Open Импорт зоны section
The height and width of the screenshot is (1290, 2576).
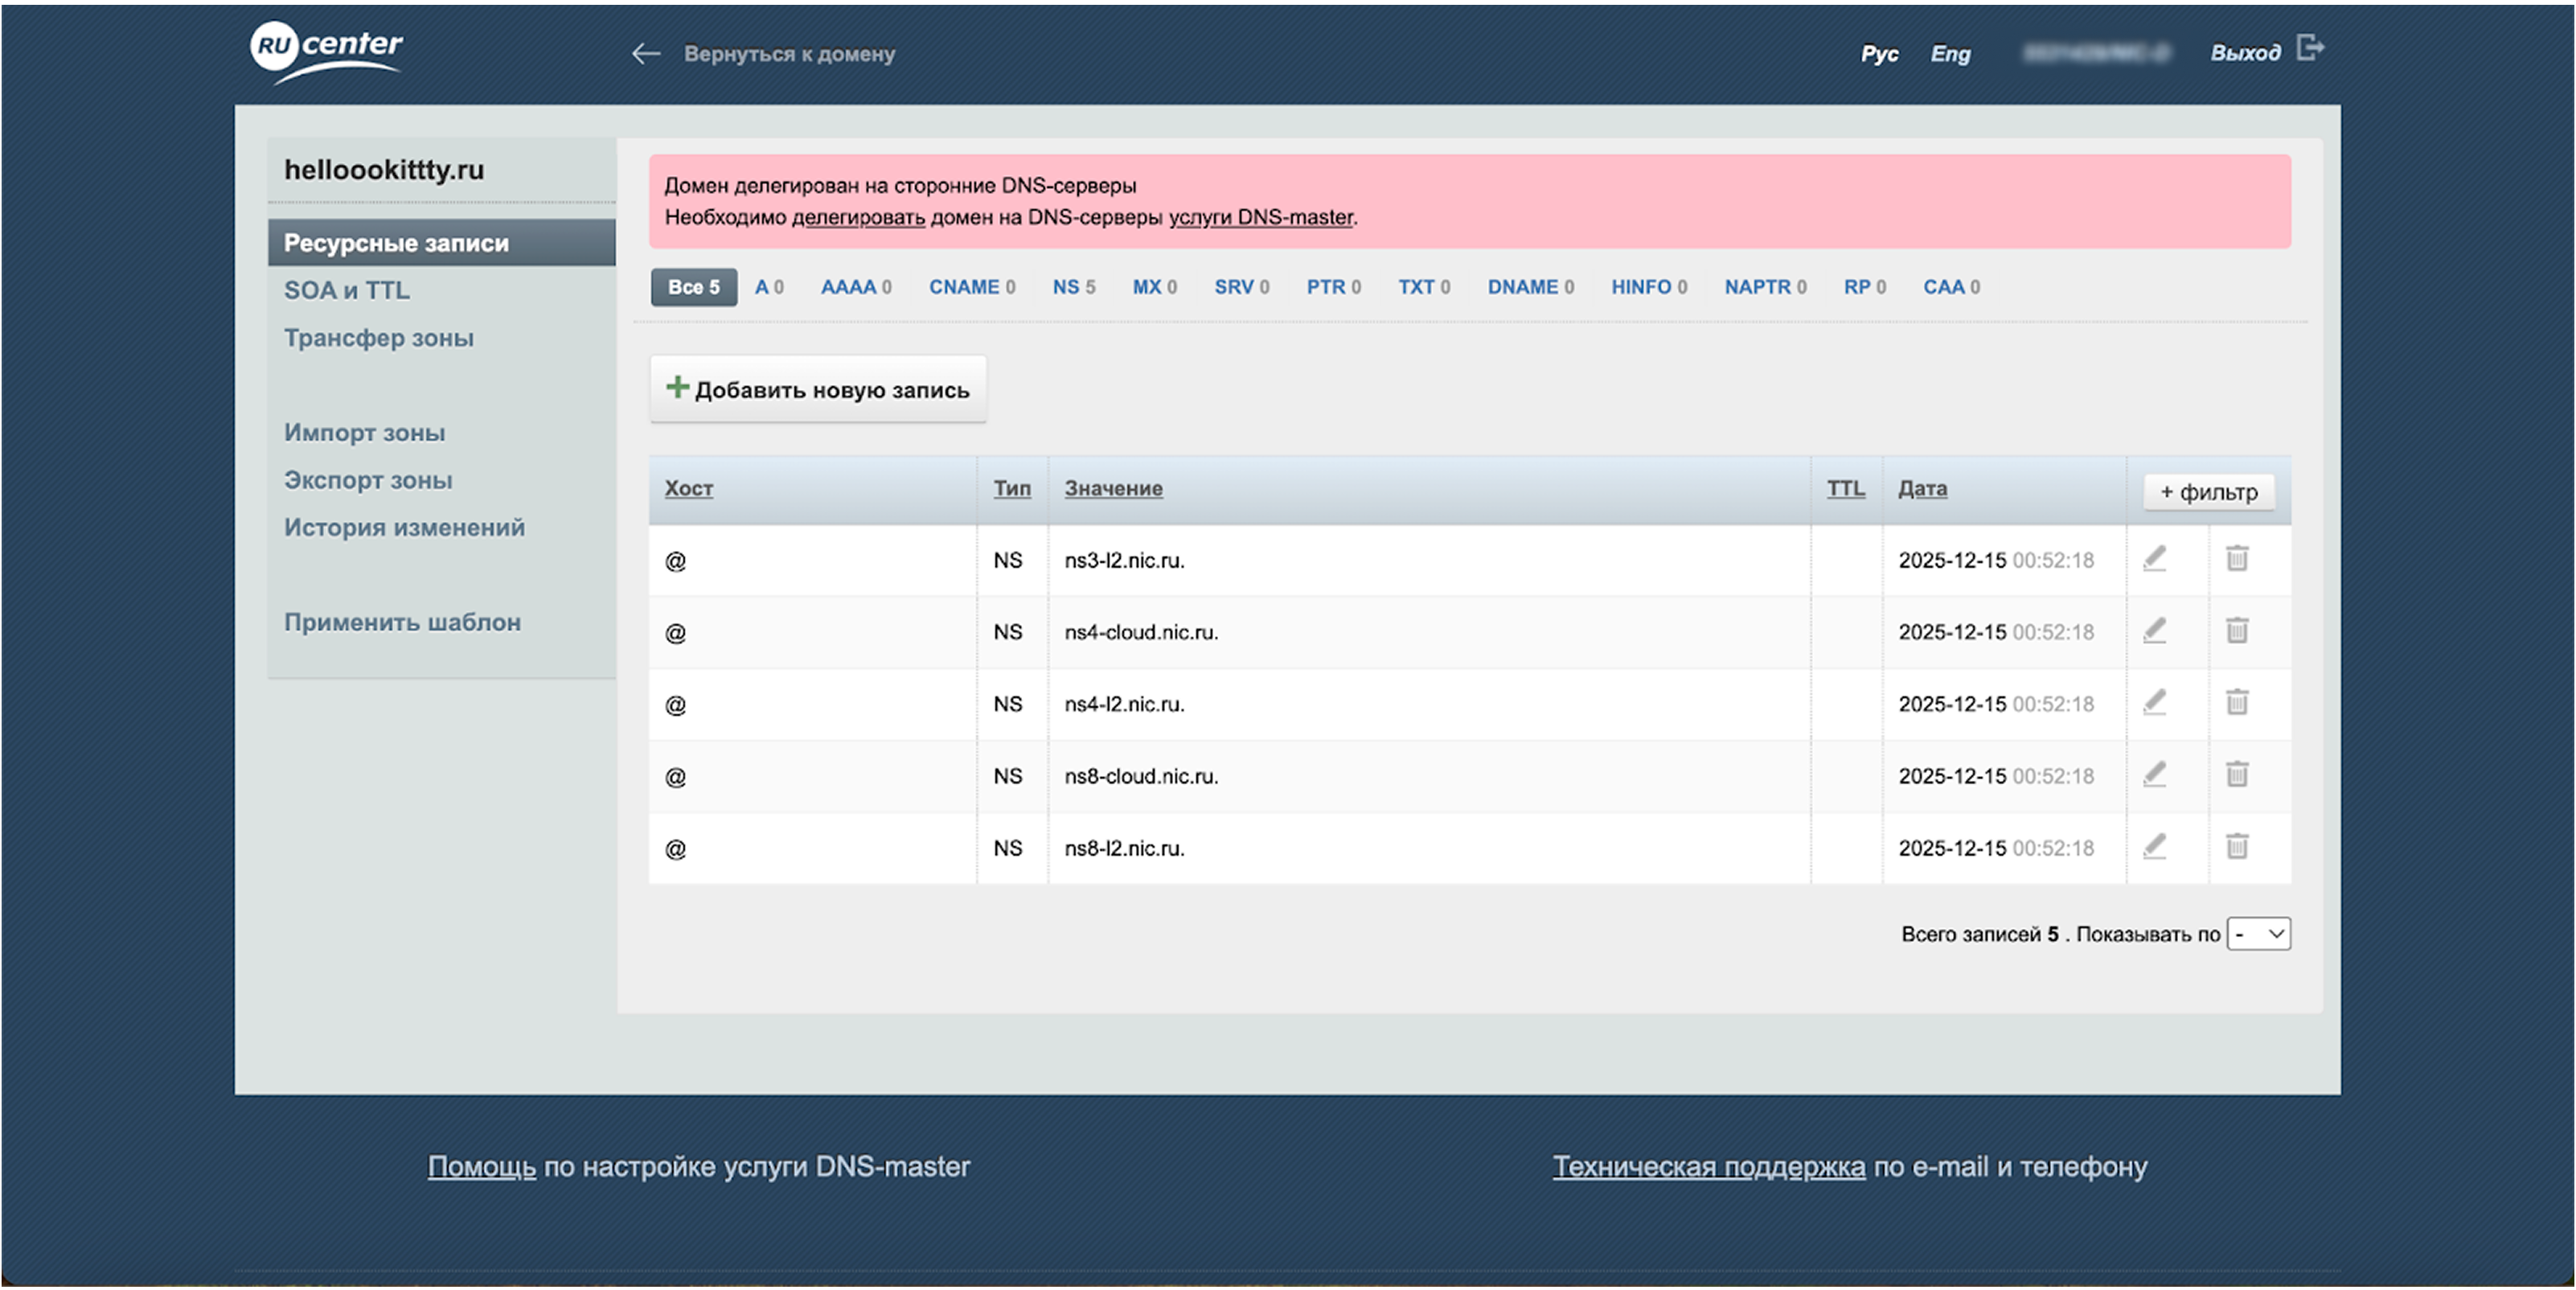(x=365, y=433)
